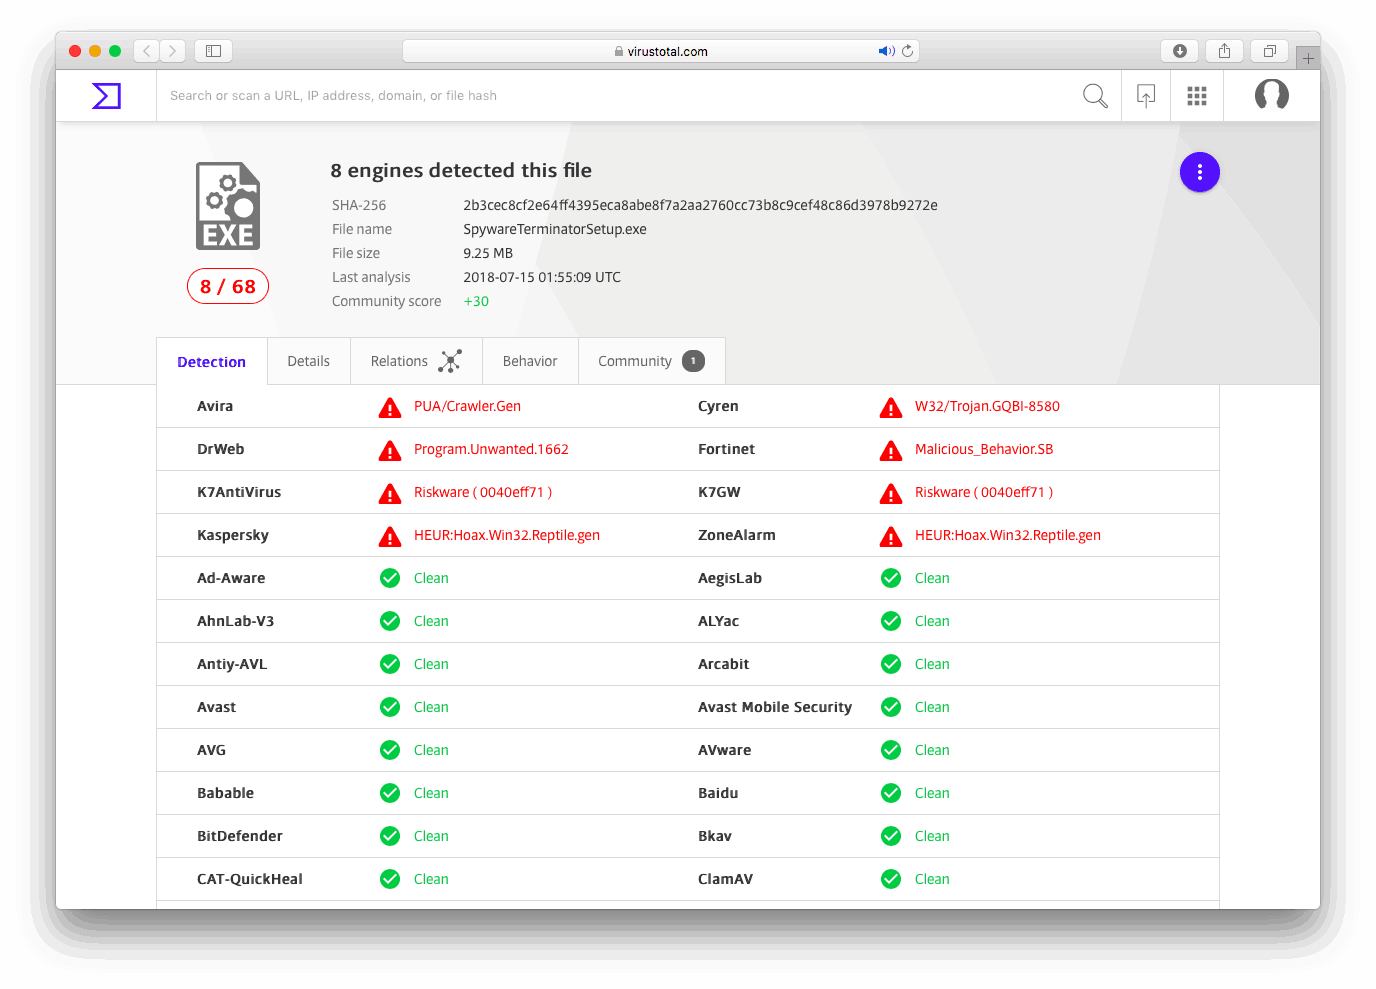Click Avira's red warning icon
The width and height of the screenshot is (1376, 989).
(x=390, y=407)
